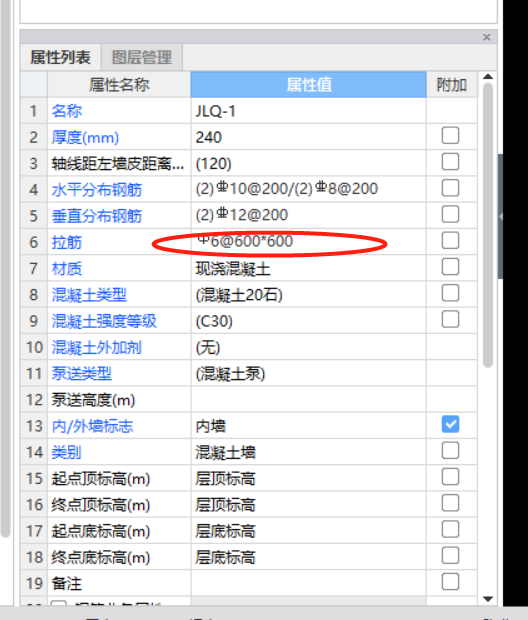Viewport: 528px width, 620px height.
Task: Tick the 轴线距左墙皮距离 row checkbox
Action: (x=450, y=162)
